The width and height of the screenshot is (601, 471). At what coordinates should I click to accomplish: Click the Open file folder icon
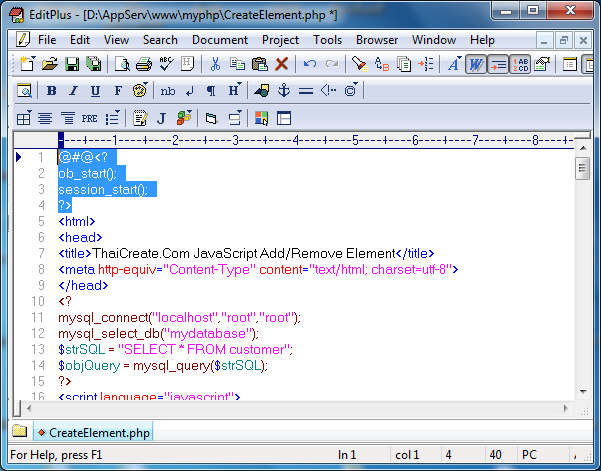(x=50, y=64)
